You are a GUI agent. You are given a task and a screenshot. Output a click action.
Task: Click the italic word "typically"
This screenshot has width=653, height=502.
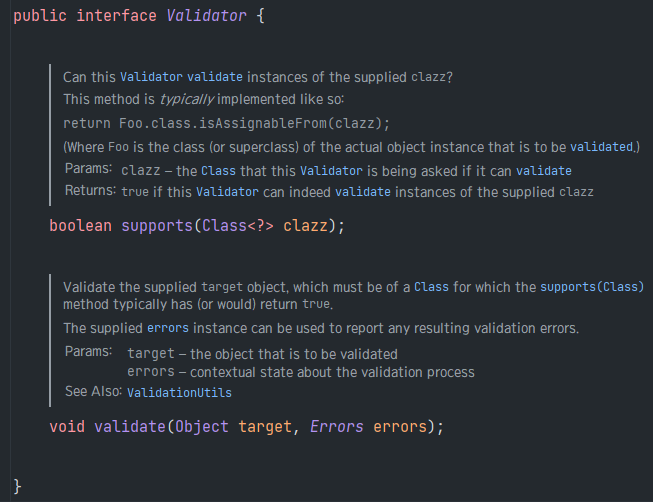[187, 100]
